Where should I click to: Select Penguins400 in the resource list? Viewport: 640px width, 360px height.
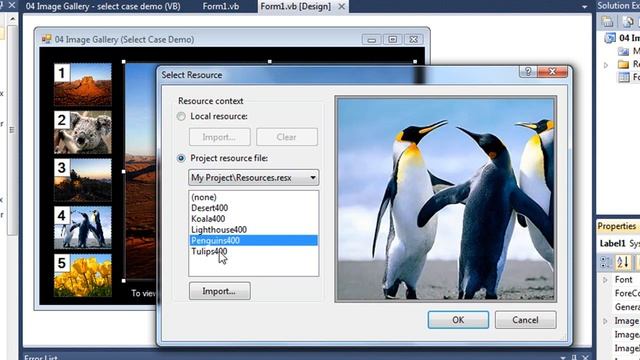pyautogui.click(x=253, y=240)
